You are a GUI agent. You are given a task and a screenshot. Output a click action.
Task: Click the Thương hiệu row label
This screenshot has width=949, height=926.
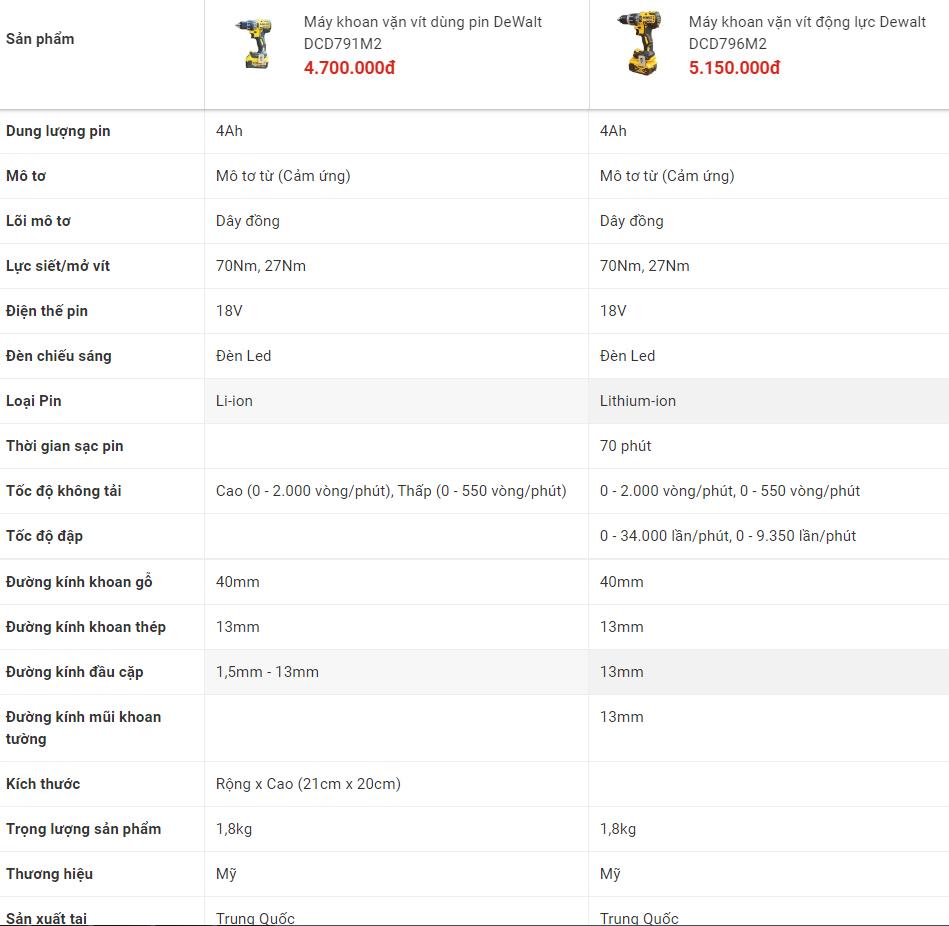[49, 874]
